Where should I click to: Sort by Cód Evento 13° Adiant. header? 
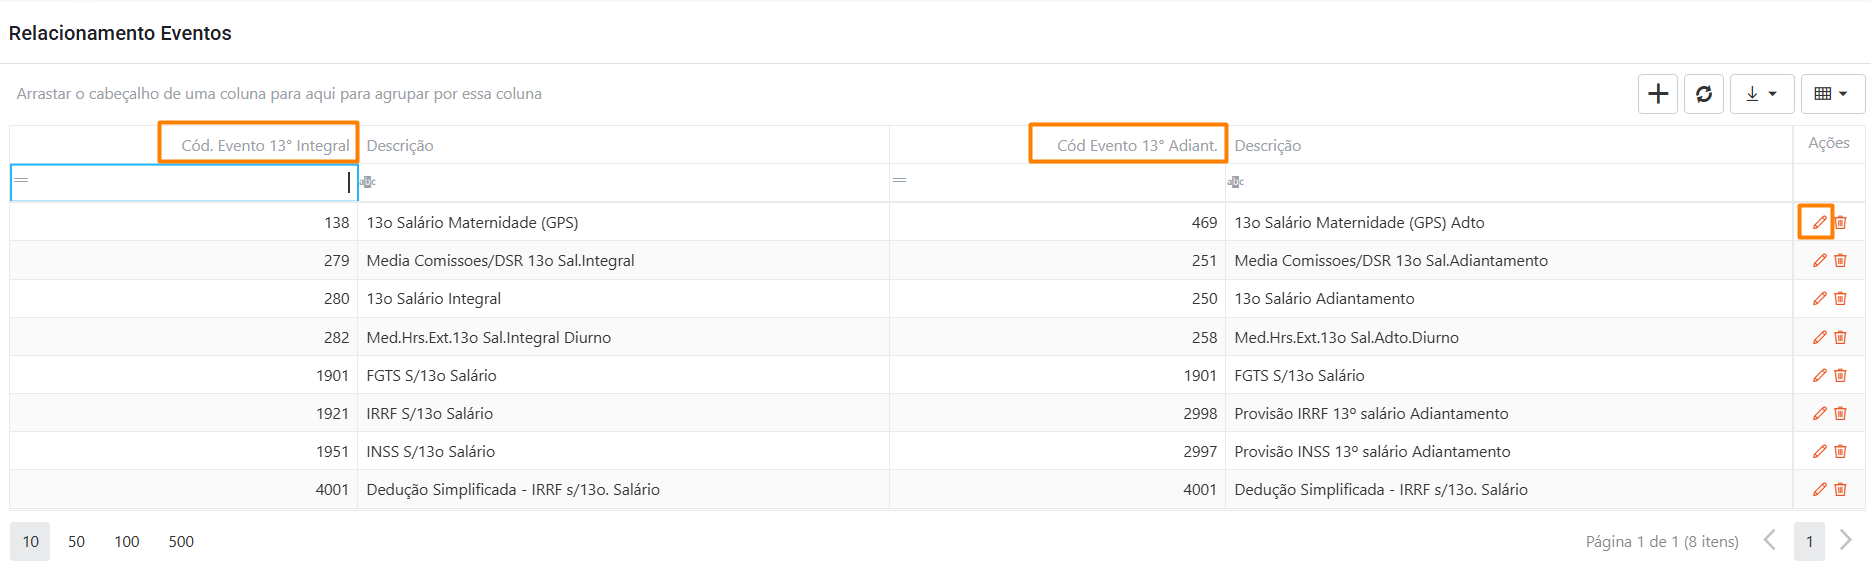tap(1136, 145)
